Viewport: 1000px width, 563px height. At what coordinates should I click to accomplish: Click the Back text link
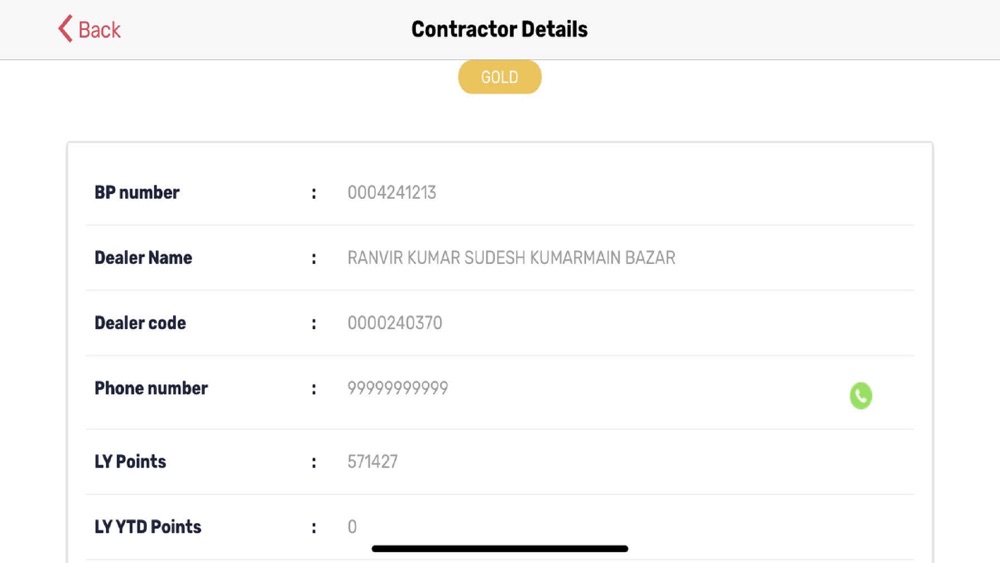(x=99, y=30)
